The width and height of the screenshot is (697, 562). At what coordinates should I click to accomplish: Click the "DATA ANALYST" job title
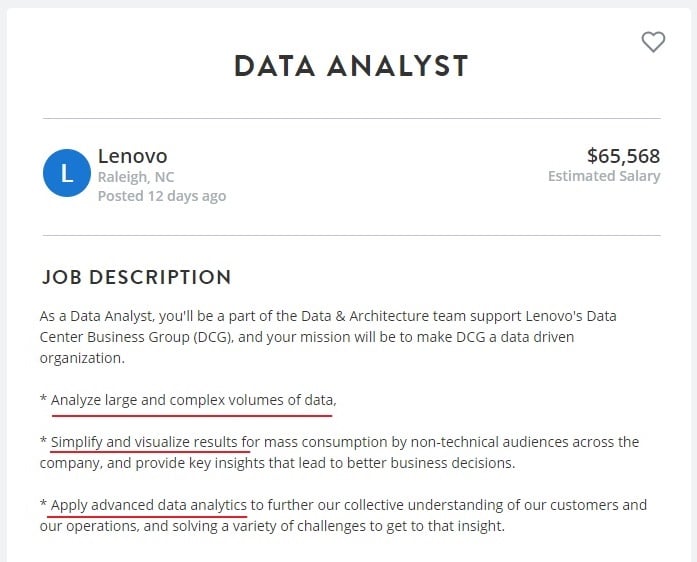point(351,66)
